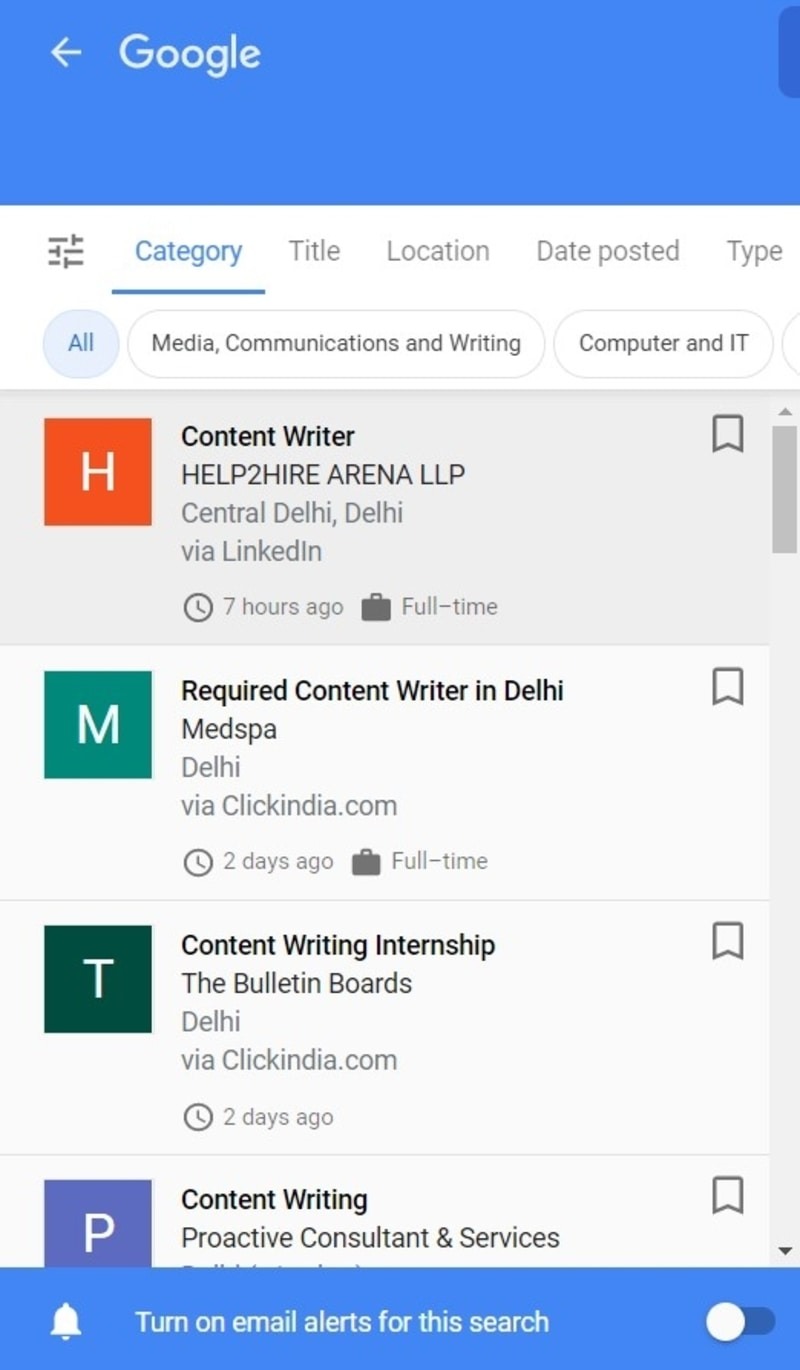
Task: Click the bell icon in the alerts bar
Action: pos(64,1321)
